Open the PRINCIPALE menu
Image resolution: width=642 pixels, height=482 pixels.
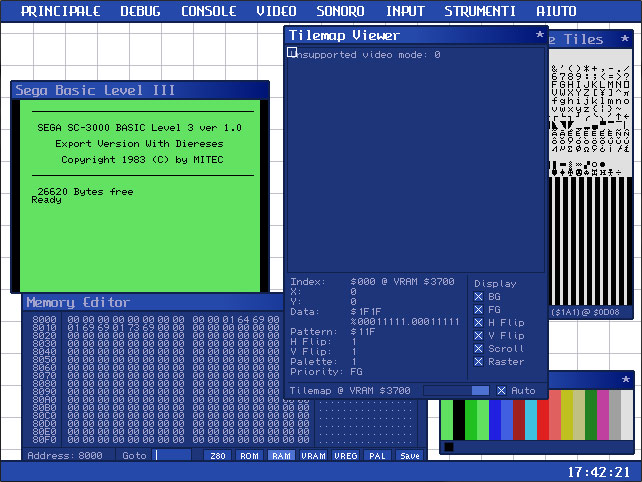pos(60,11)
